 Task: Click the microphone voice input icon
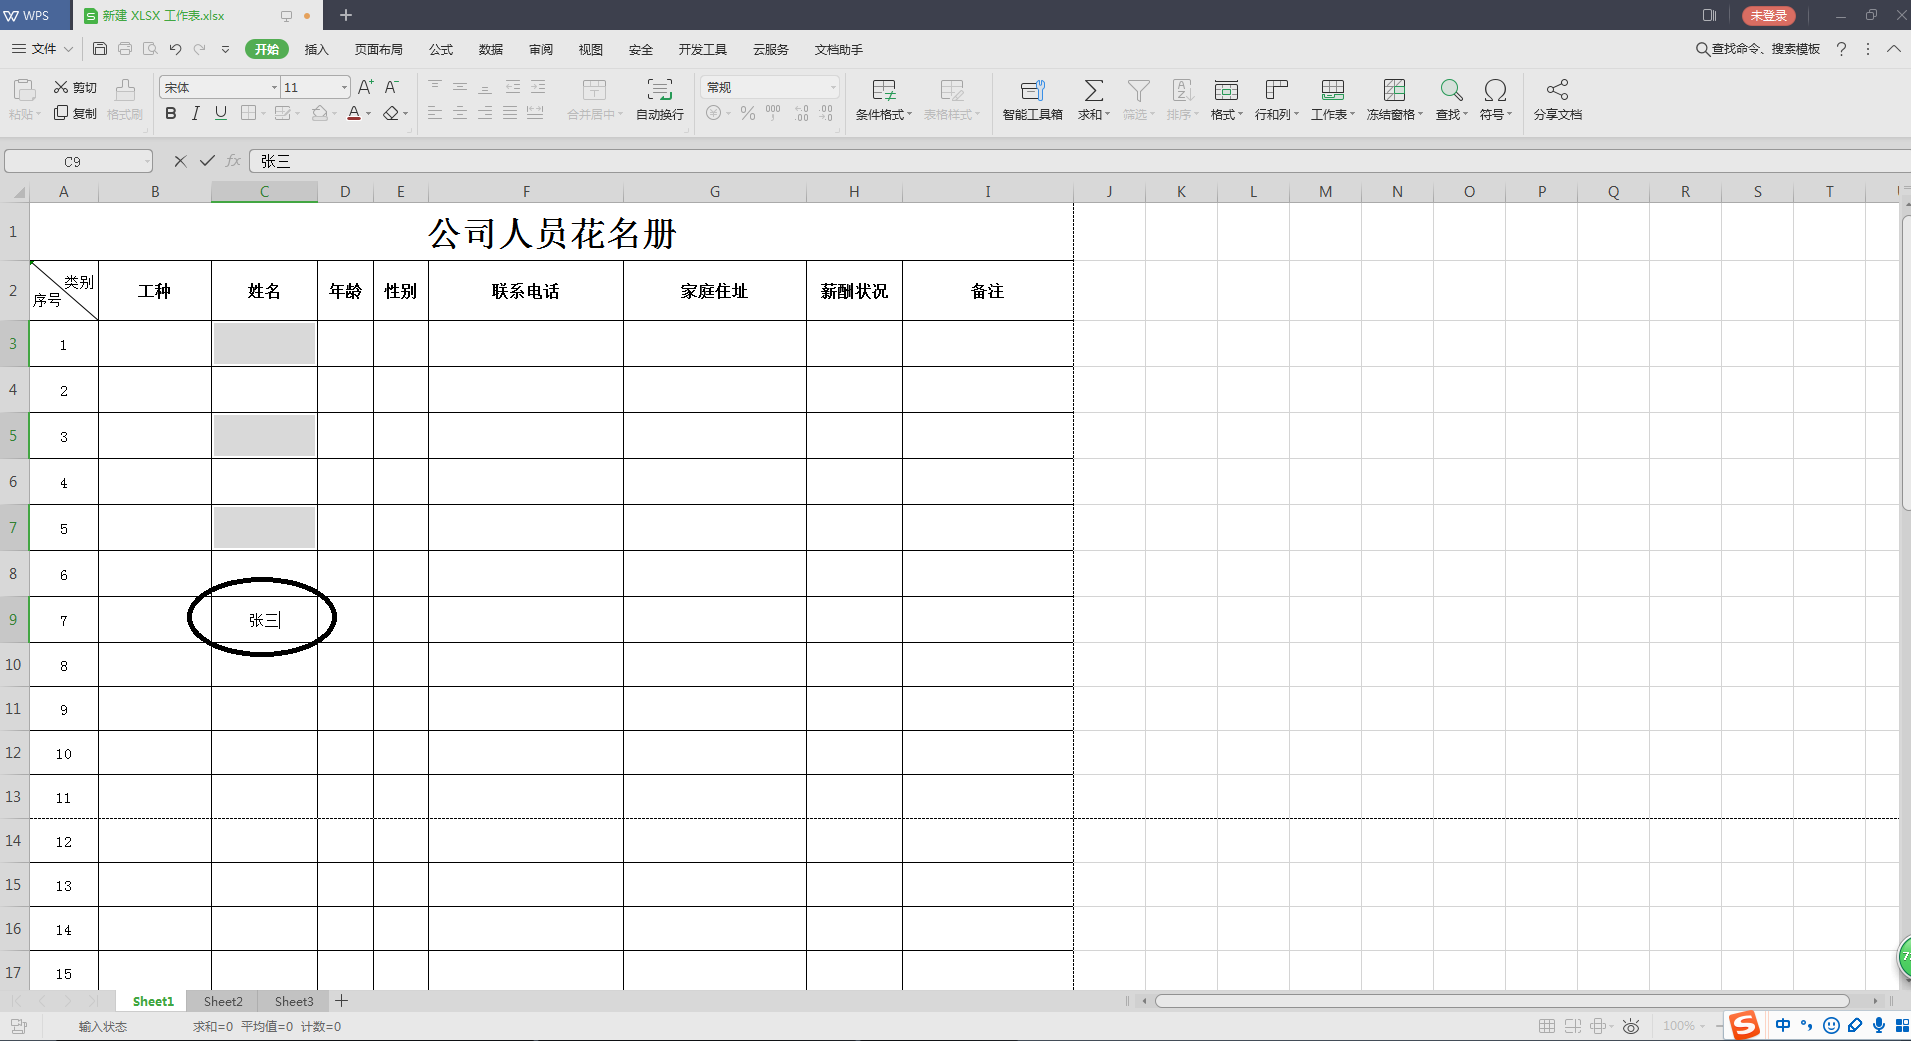[x=1879, y=1025]
